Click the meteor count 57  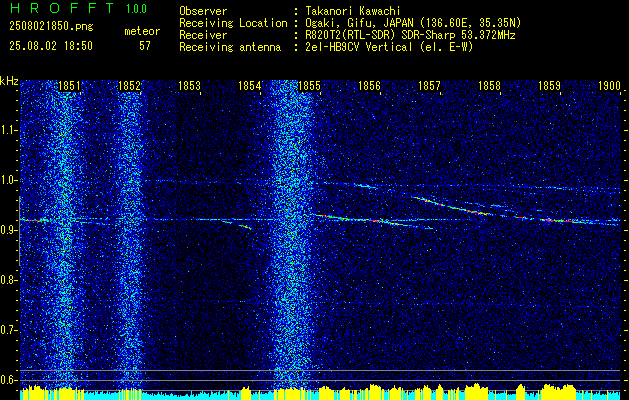(145, 46)
